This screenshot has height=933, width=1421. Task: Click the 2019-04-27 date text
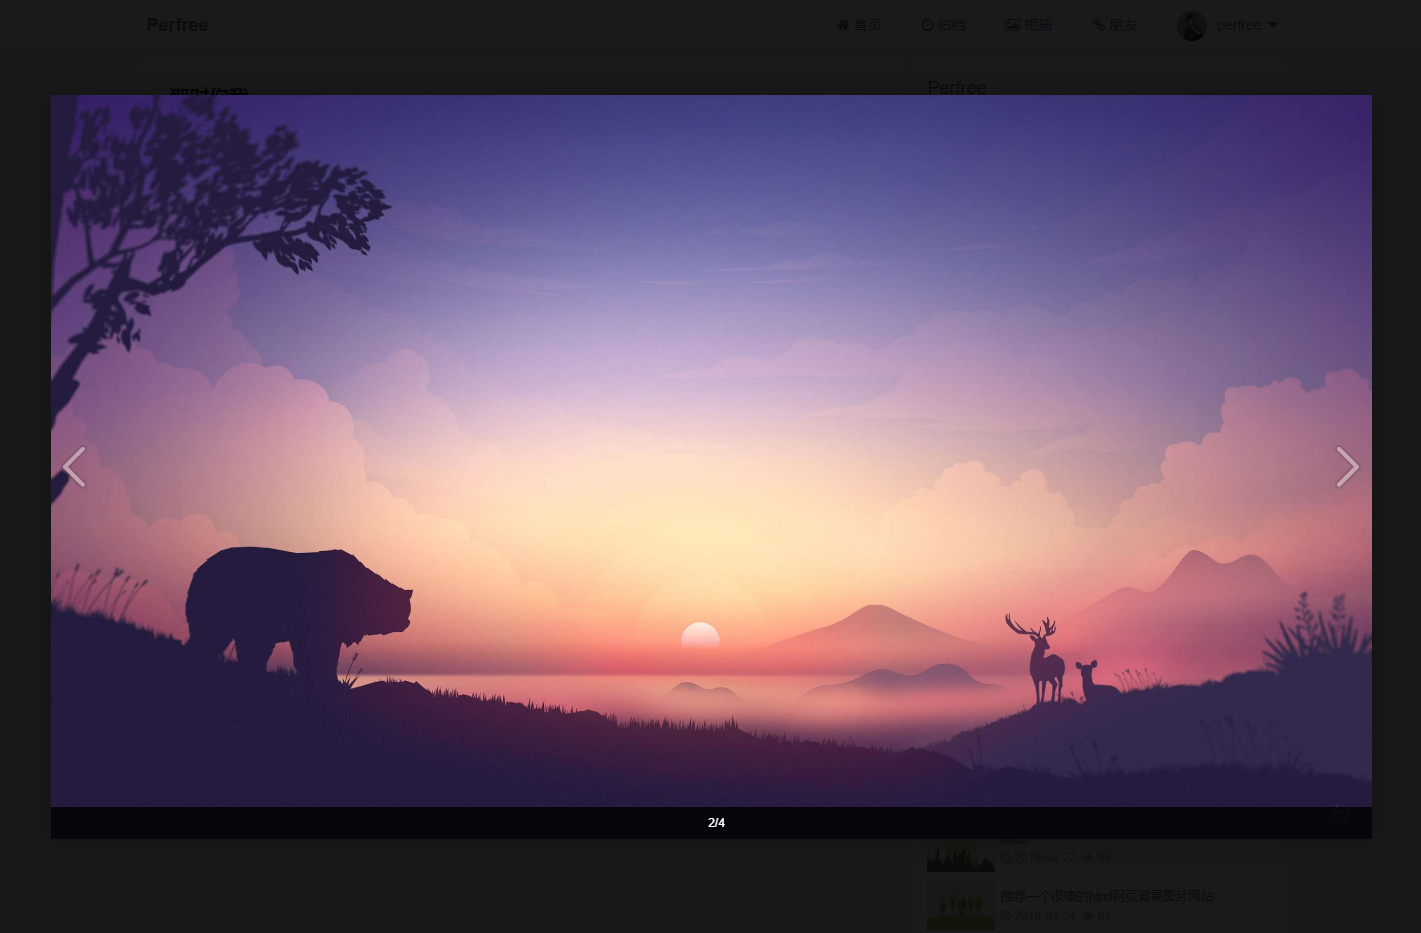point(1044,858)
